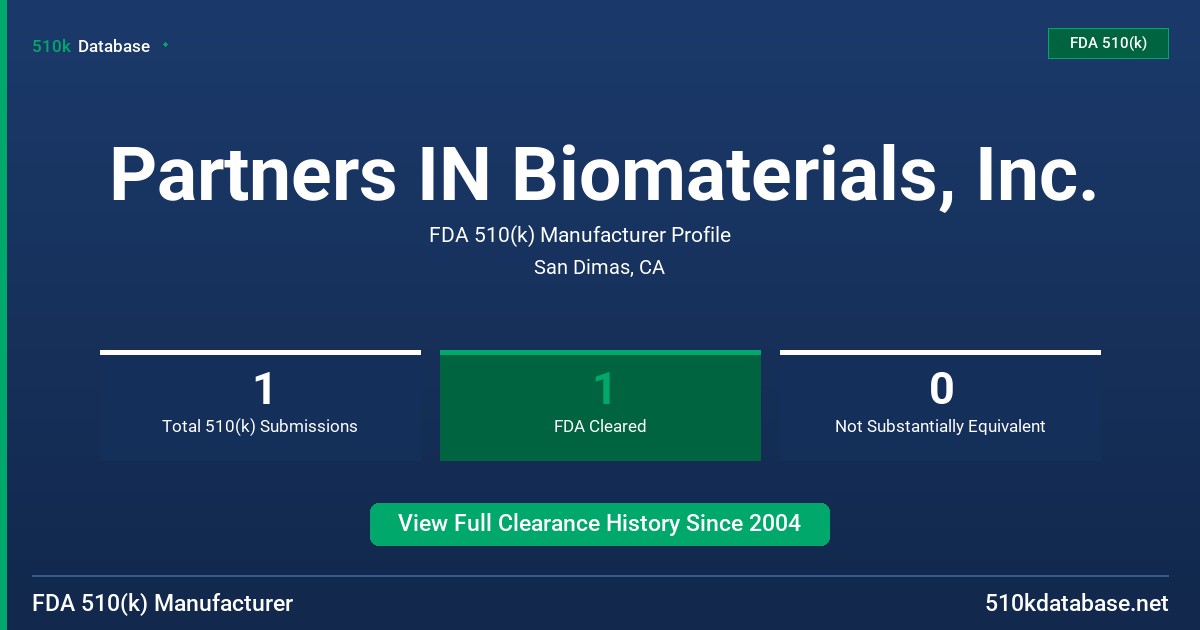Viewport: 1200px width, 630px height.
Task: Click the 510k Database logo
Action: (x=91, y=46)
